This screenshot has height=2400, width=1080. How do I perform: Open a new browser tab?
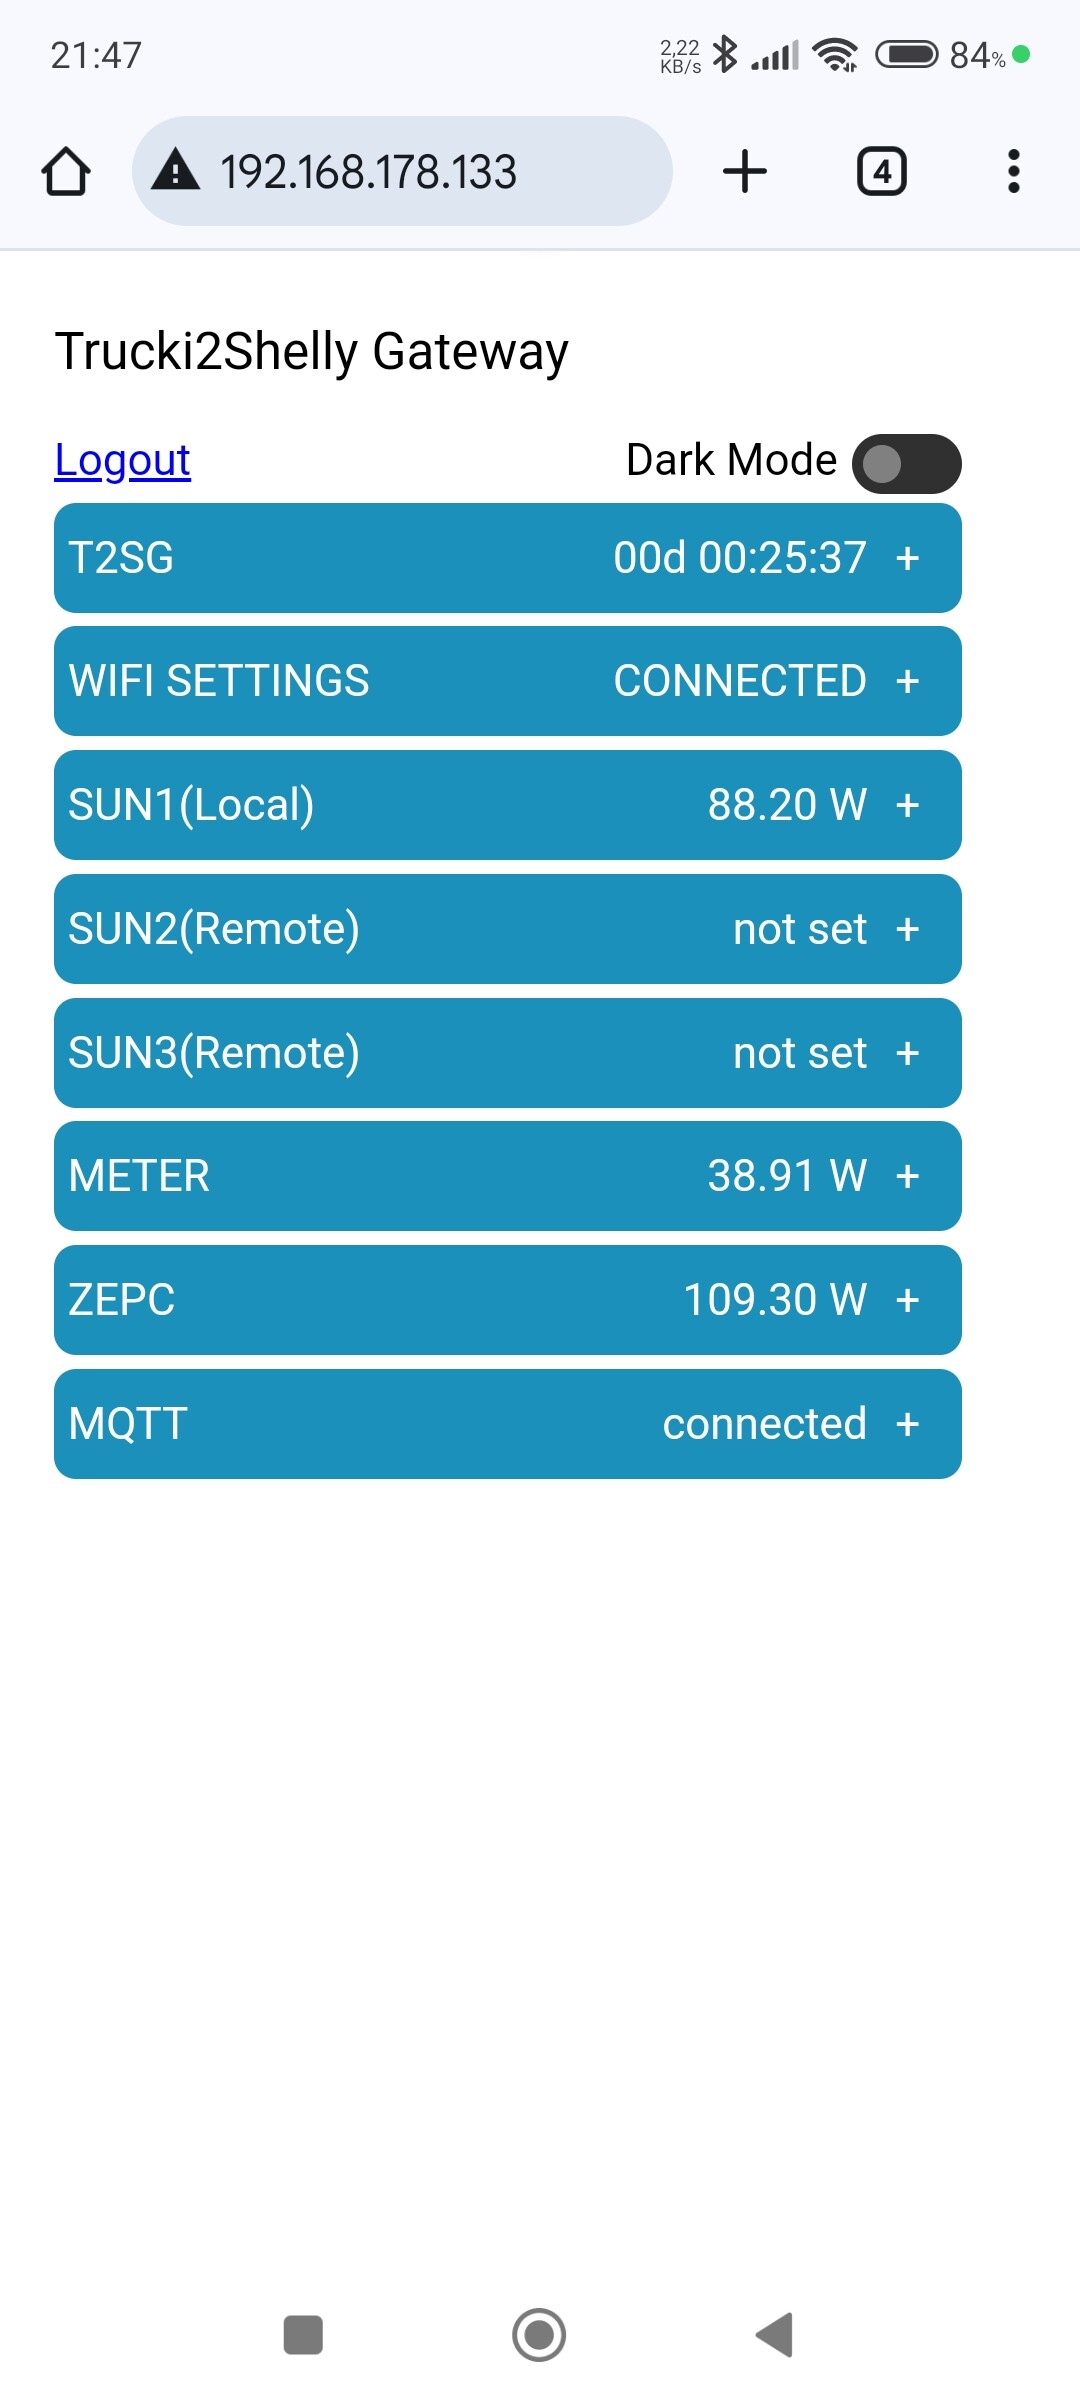pos(745,171)
